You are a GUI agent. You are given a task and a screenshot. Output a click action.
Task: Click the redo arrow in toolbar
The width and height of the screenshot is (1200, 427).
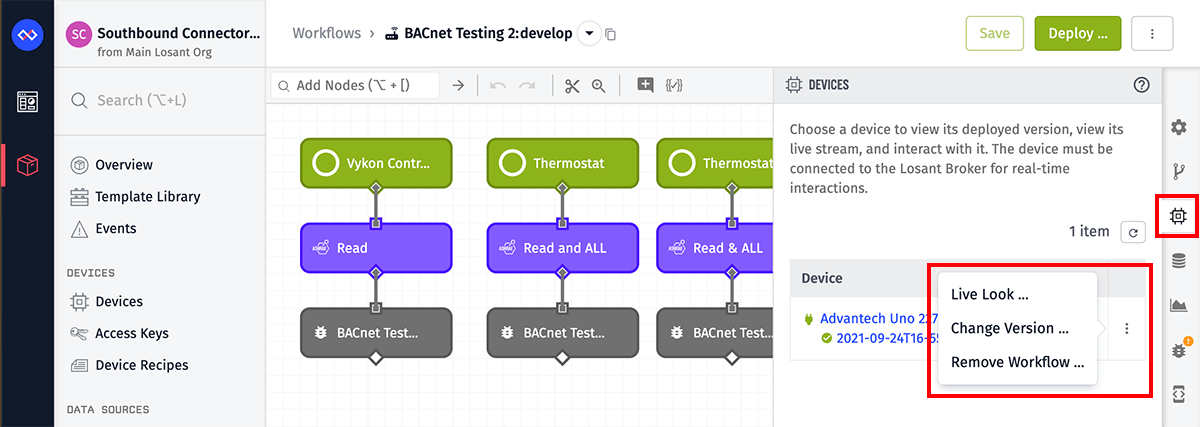coord(527,86)
